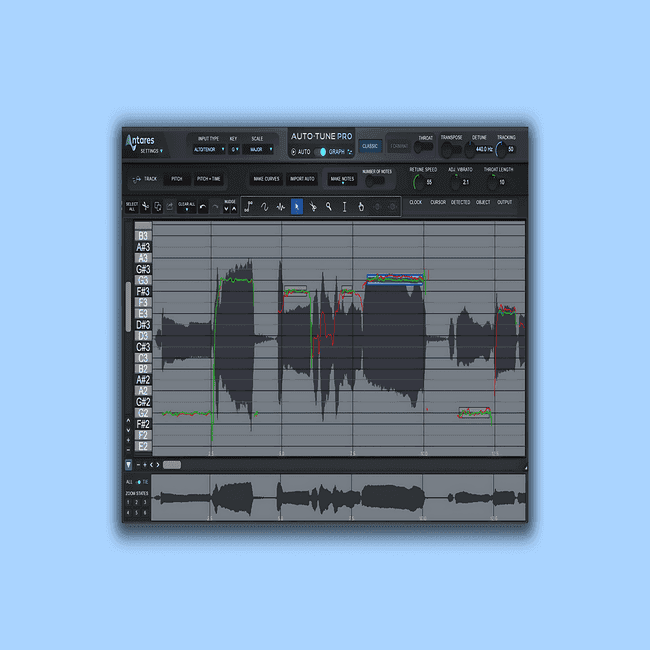650x650 pixels.
Task: Adjust the Transpose knob
Action: point(447,150)
